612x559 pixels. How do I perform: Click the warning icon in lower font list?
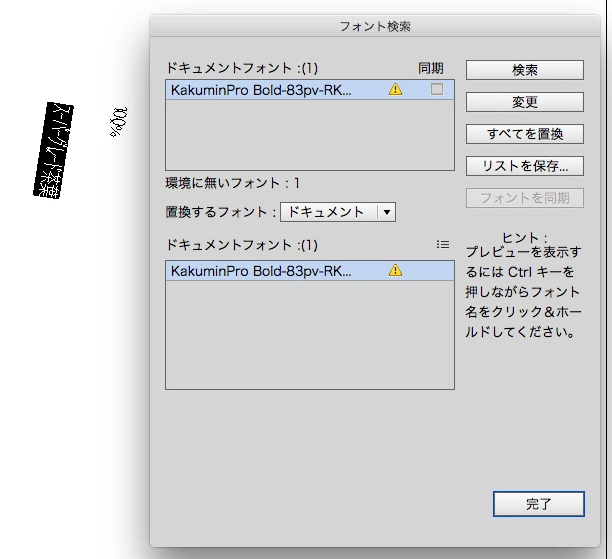395,270
